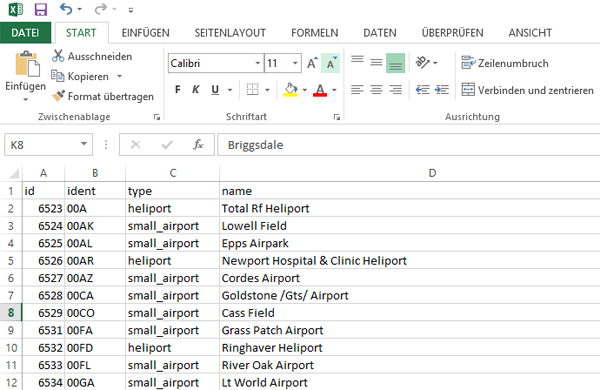This screenshot has height=390, width=600.
Task: Switch to the DATEN tab
Action: coord(380,33)
